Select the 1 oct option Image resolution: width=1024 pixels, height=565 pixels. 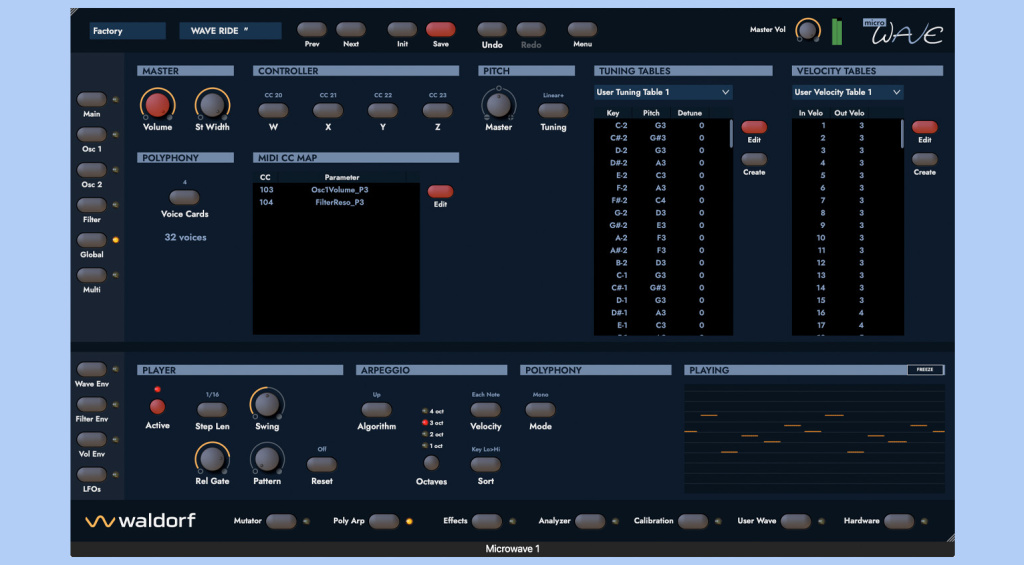pos(433,446)
